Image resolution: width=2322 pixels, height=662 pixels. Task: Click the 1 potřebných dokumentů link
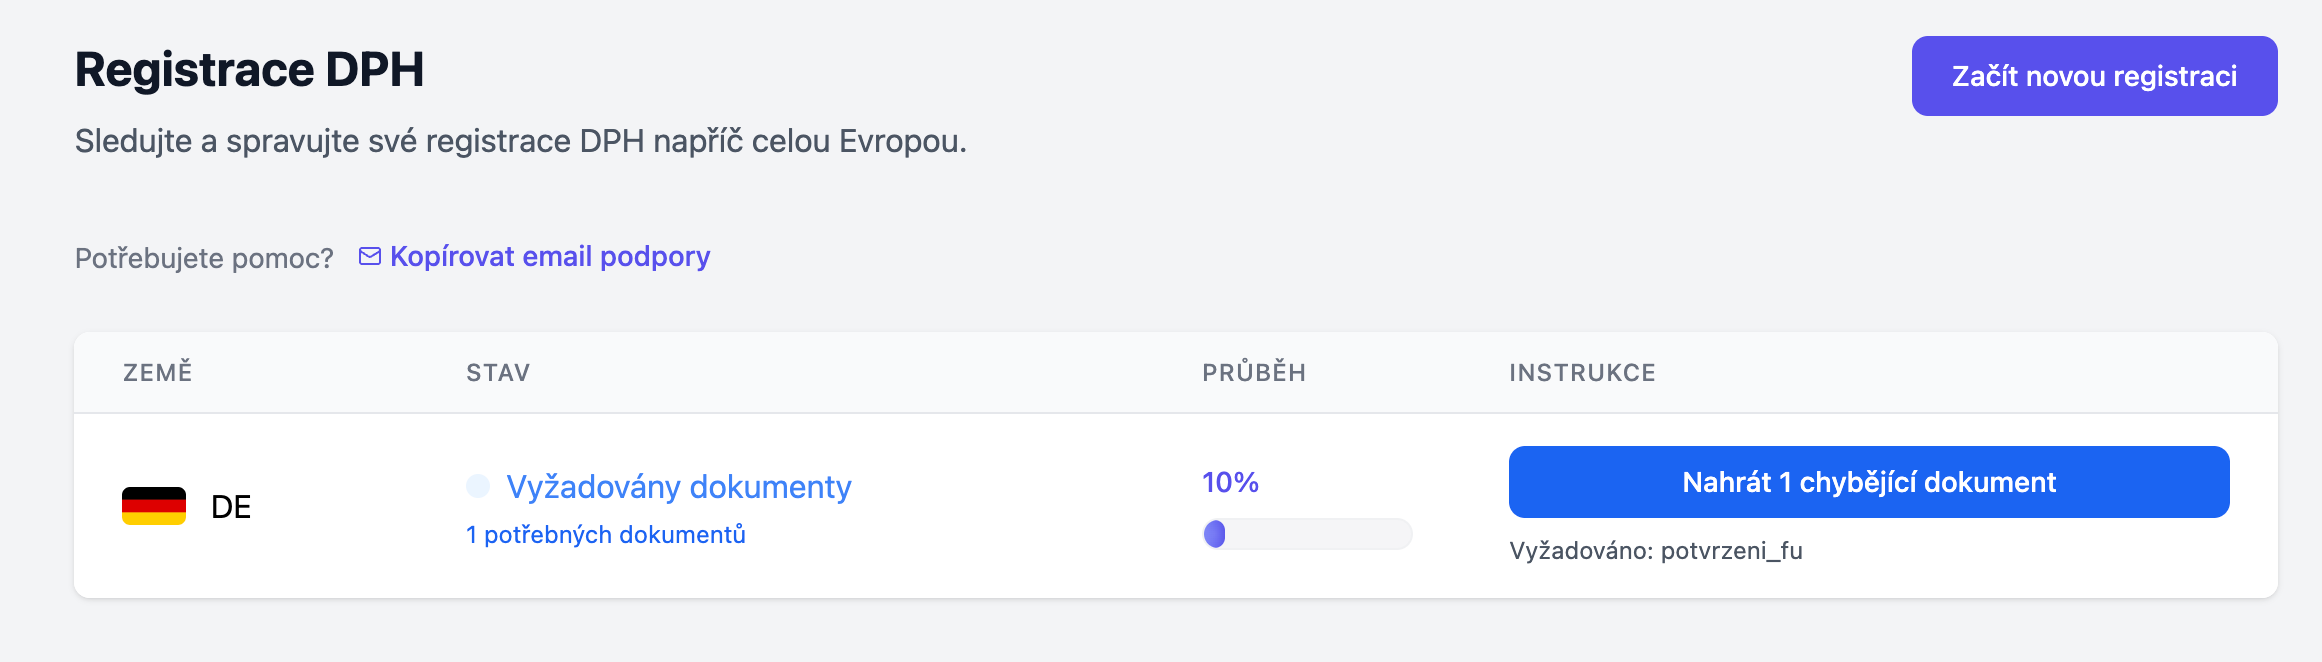(606, 535)
